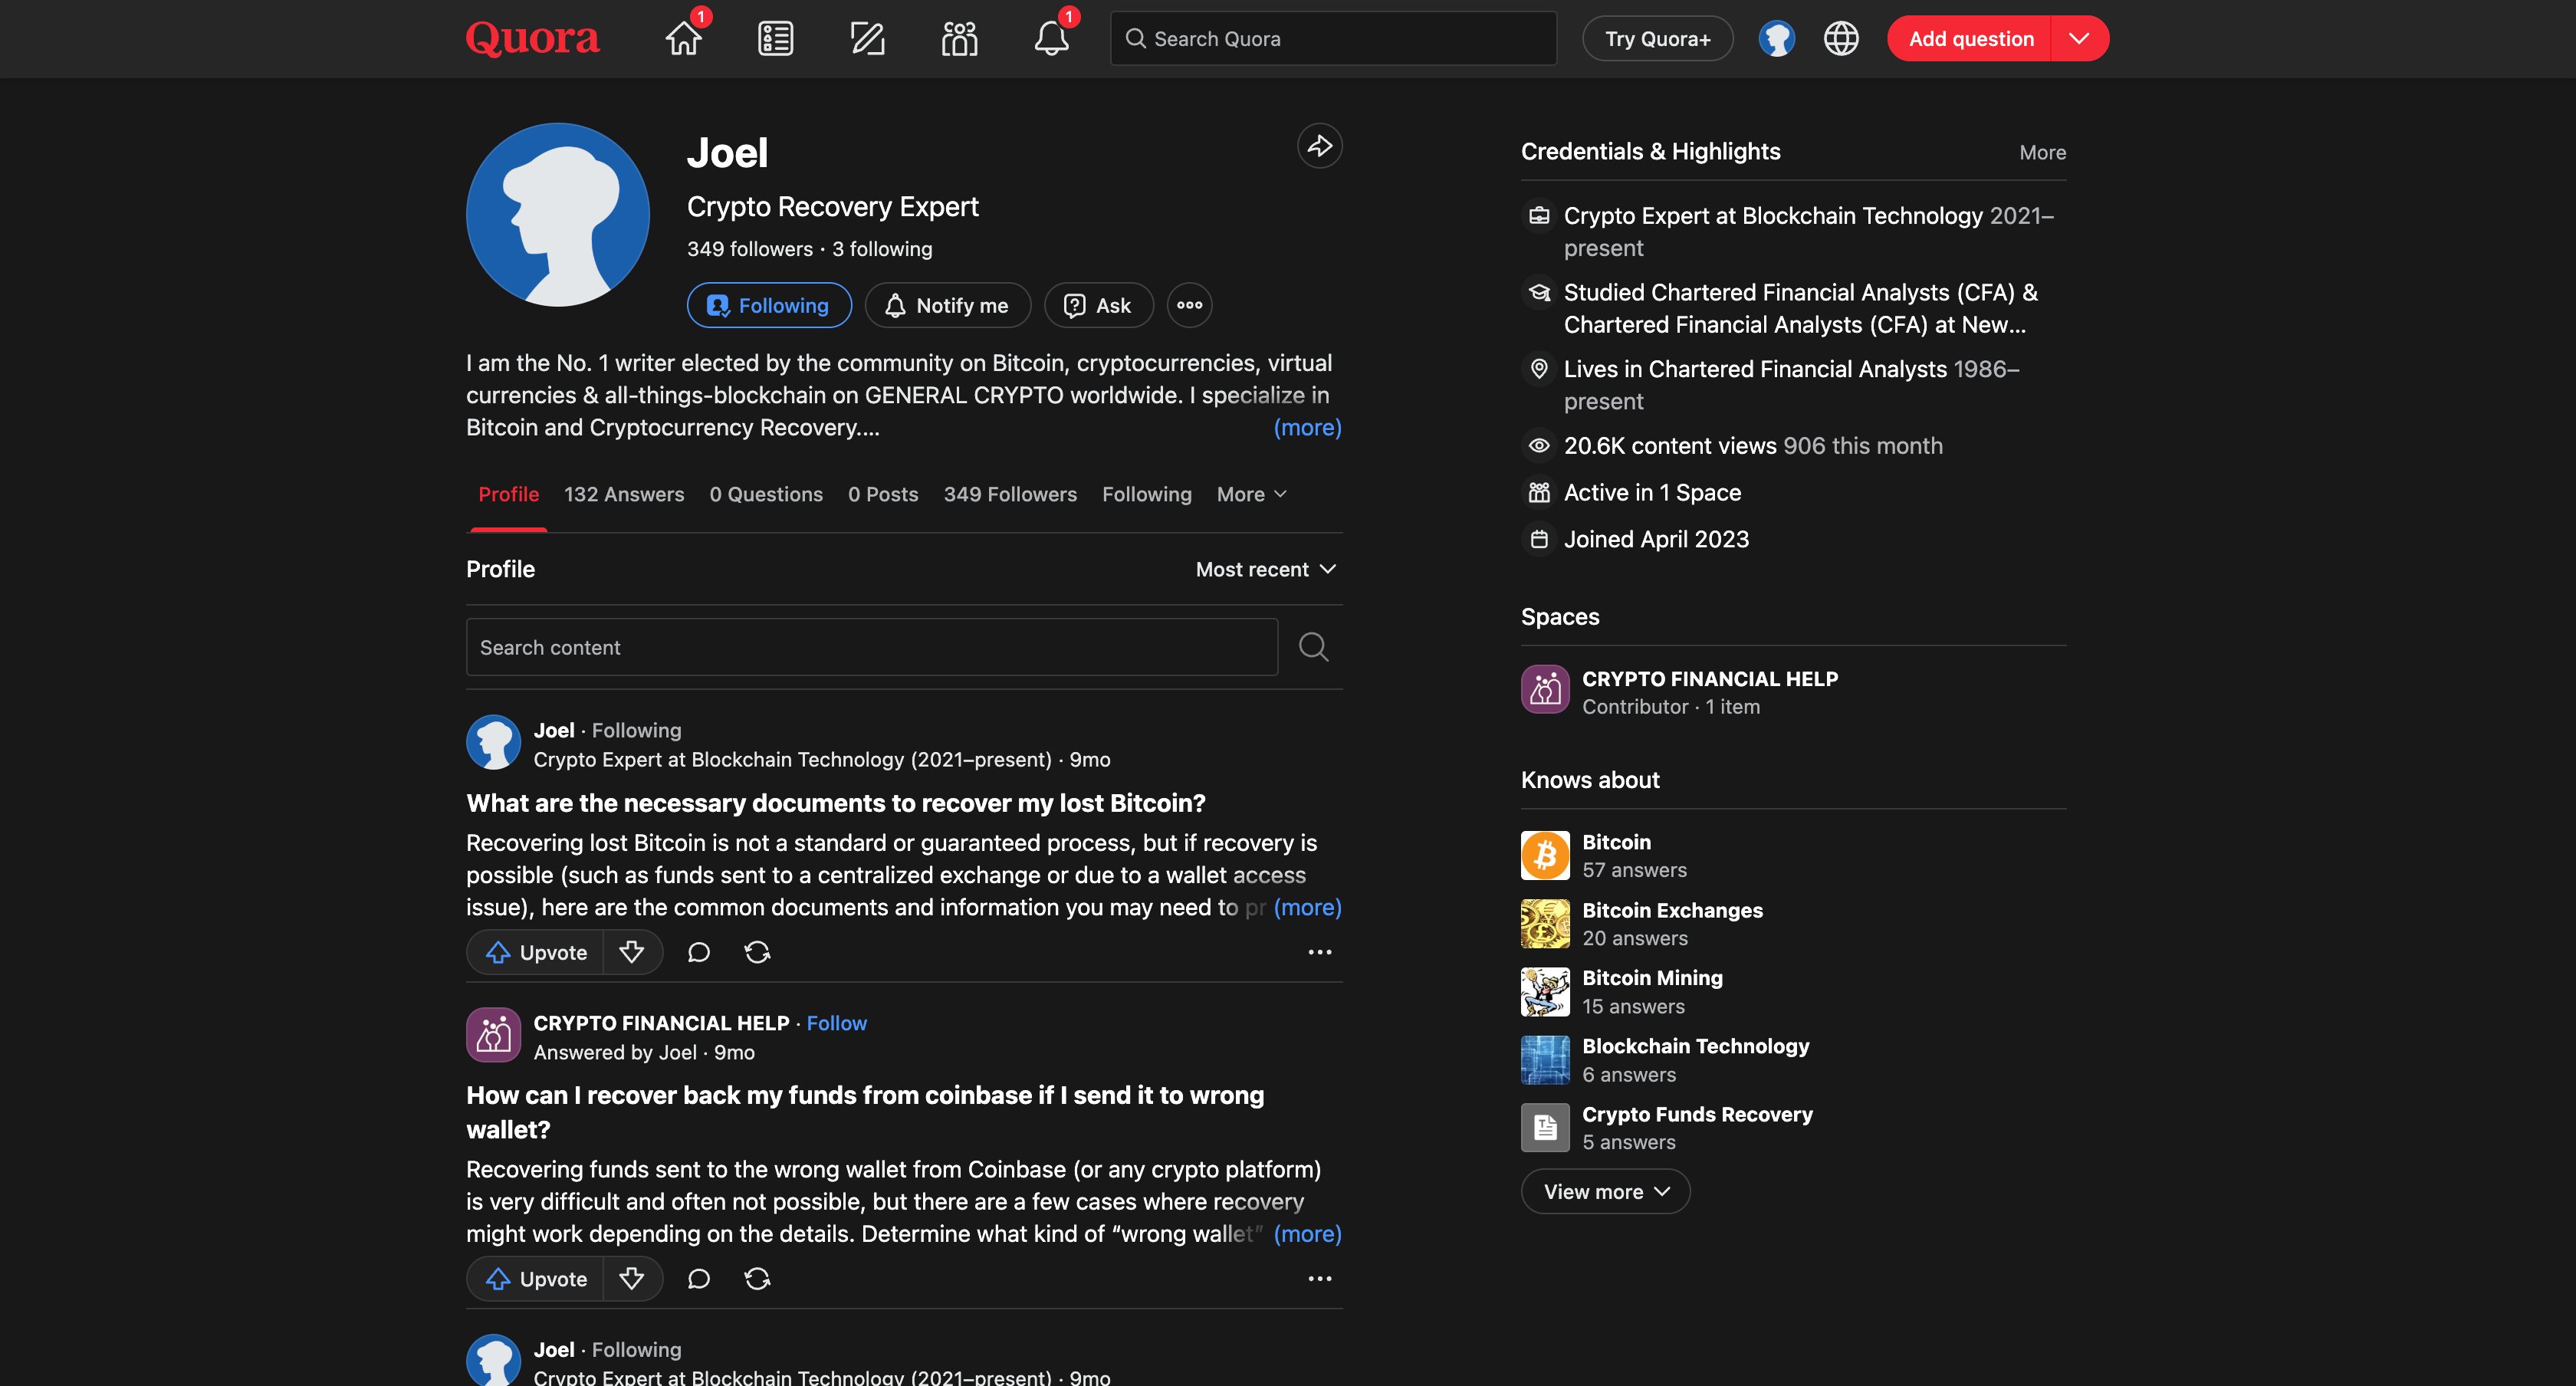Toggle the Following button on Joel's profile

click(769, 305)
